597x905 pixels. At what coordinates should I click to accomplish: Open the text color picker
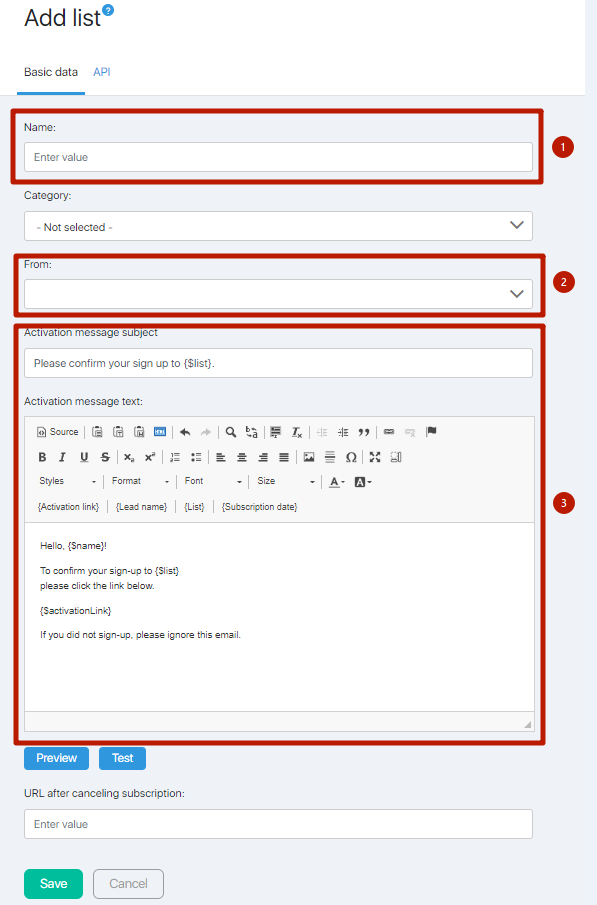point(337,482)
